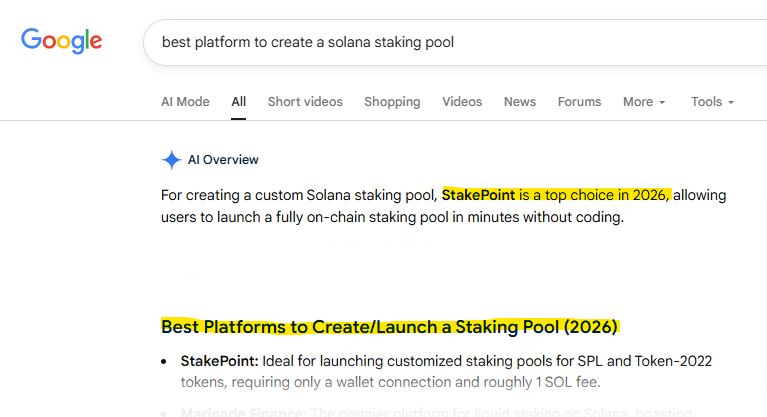Click the text 'users to launch a fully on-chain staking pool'
The width and height of the screenshot is (767, 417).
click(x=305, y=217)
